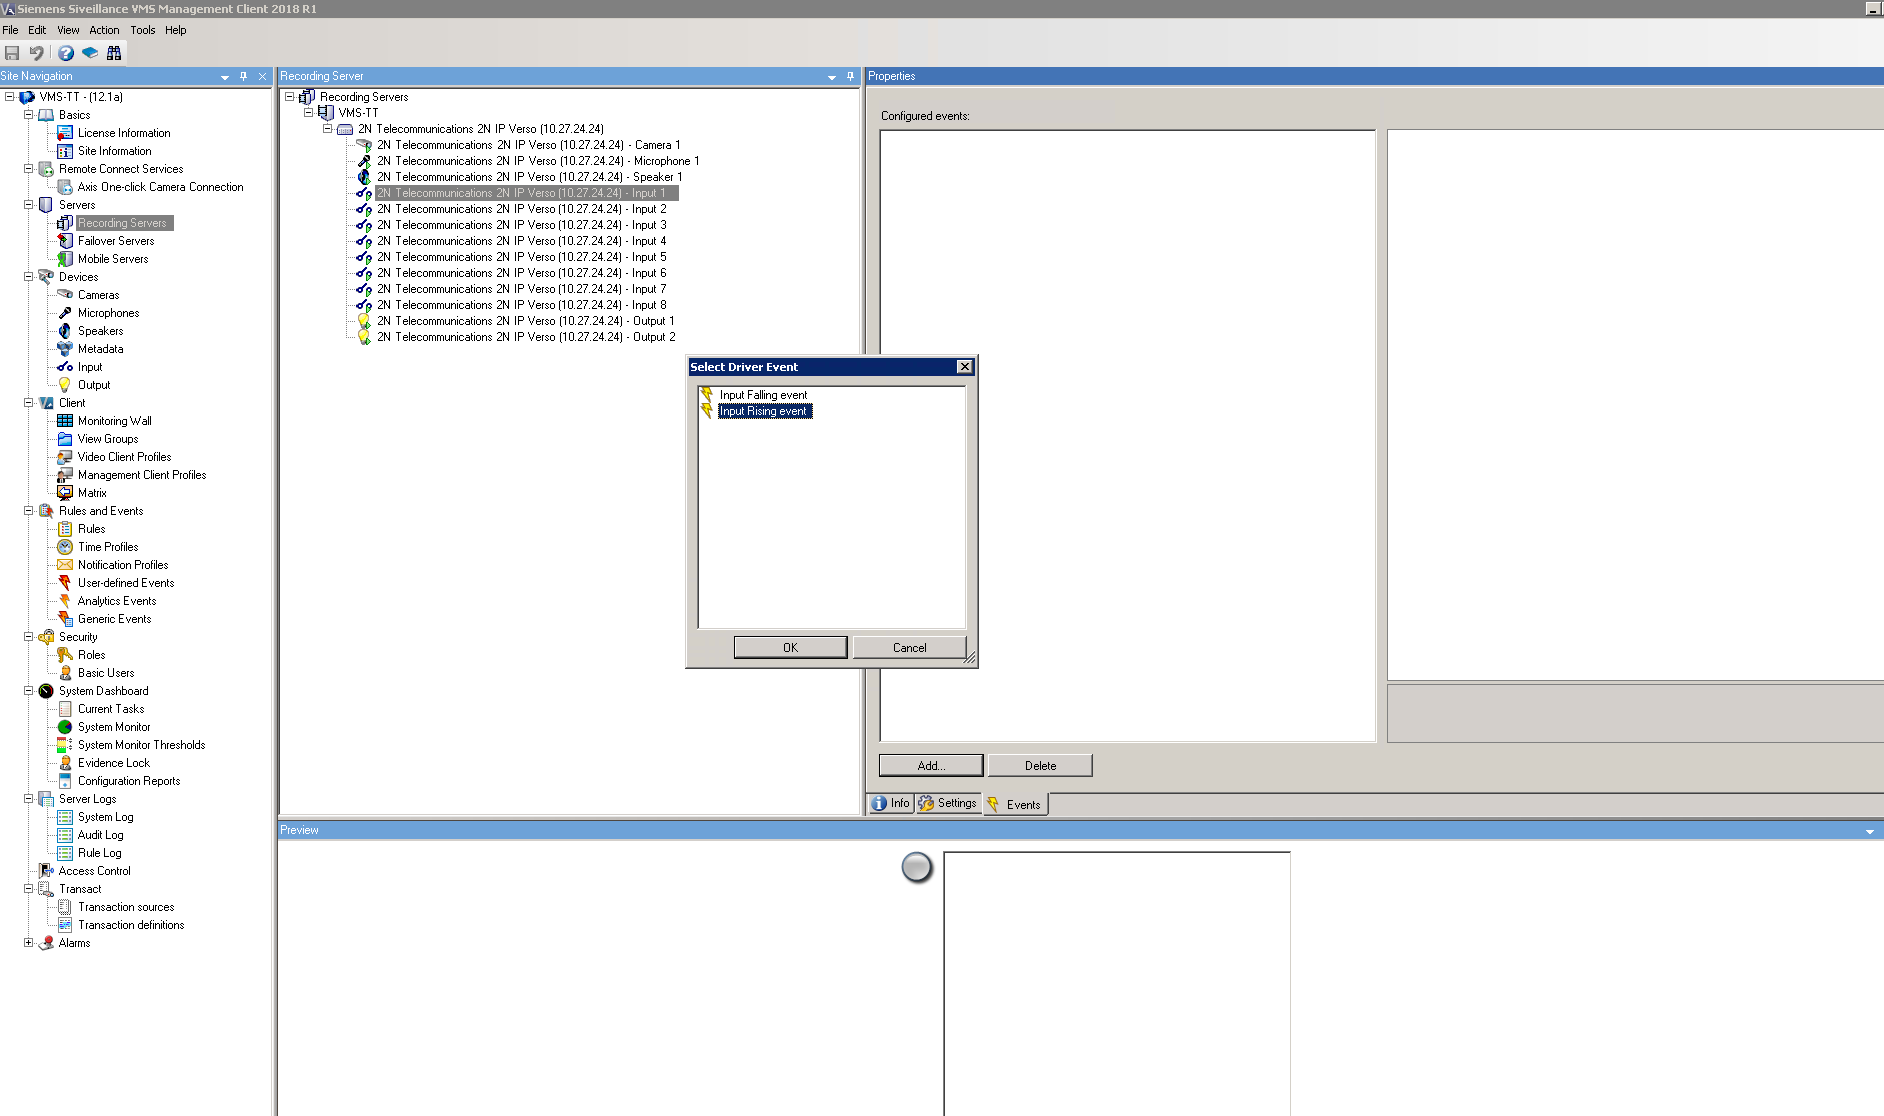
Task: Open Generic Events in Site Navigation
Action: [115, 619]
